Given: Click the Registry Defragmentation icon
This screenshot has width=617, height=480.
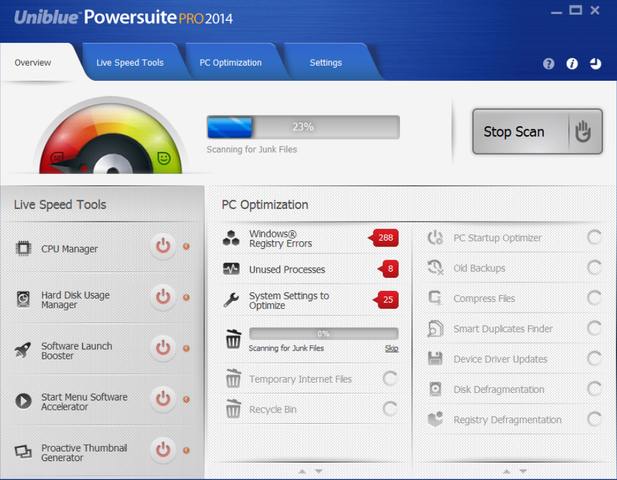Looking at the screenshot, I should (435, 419).
